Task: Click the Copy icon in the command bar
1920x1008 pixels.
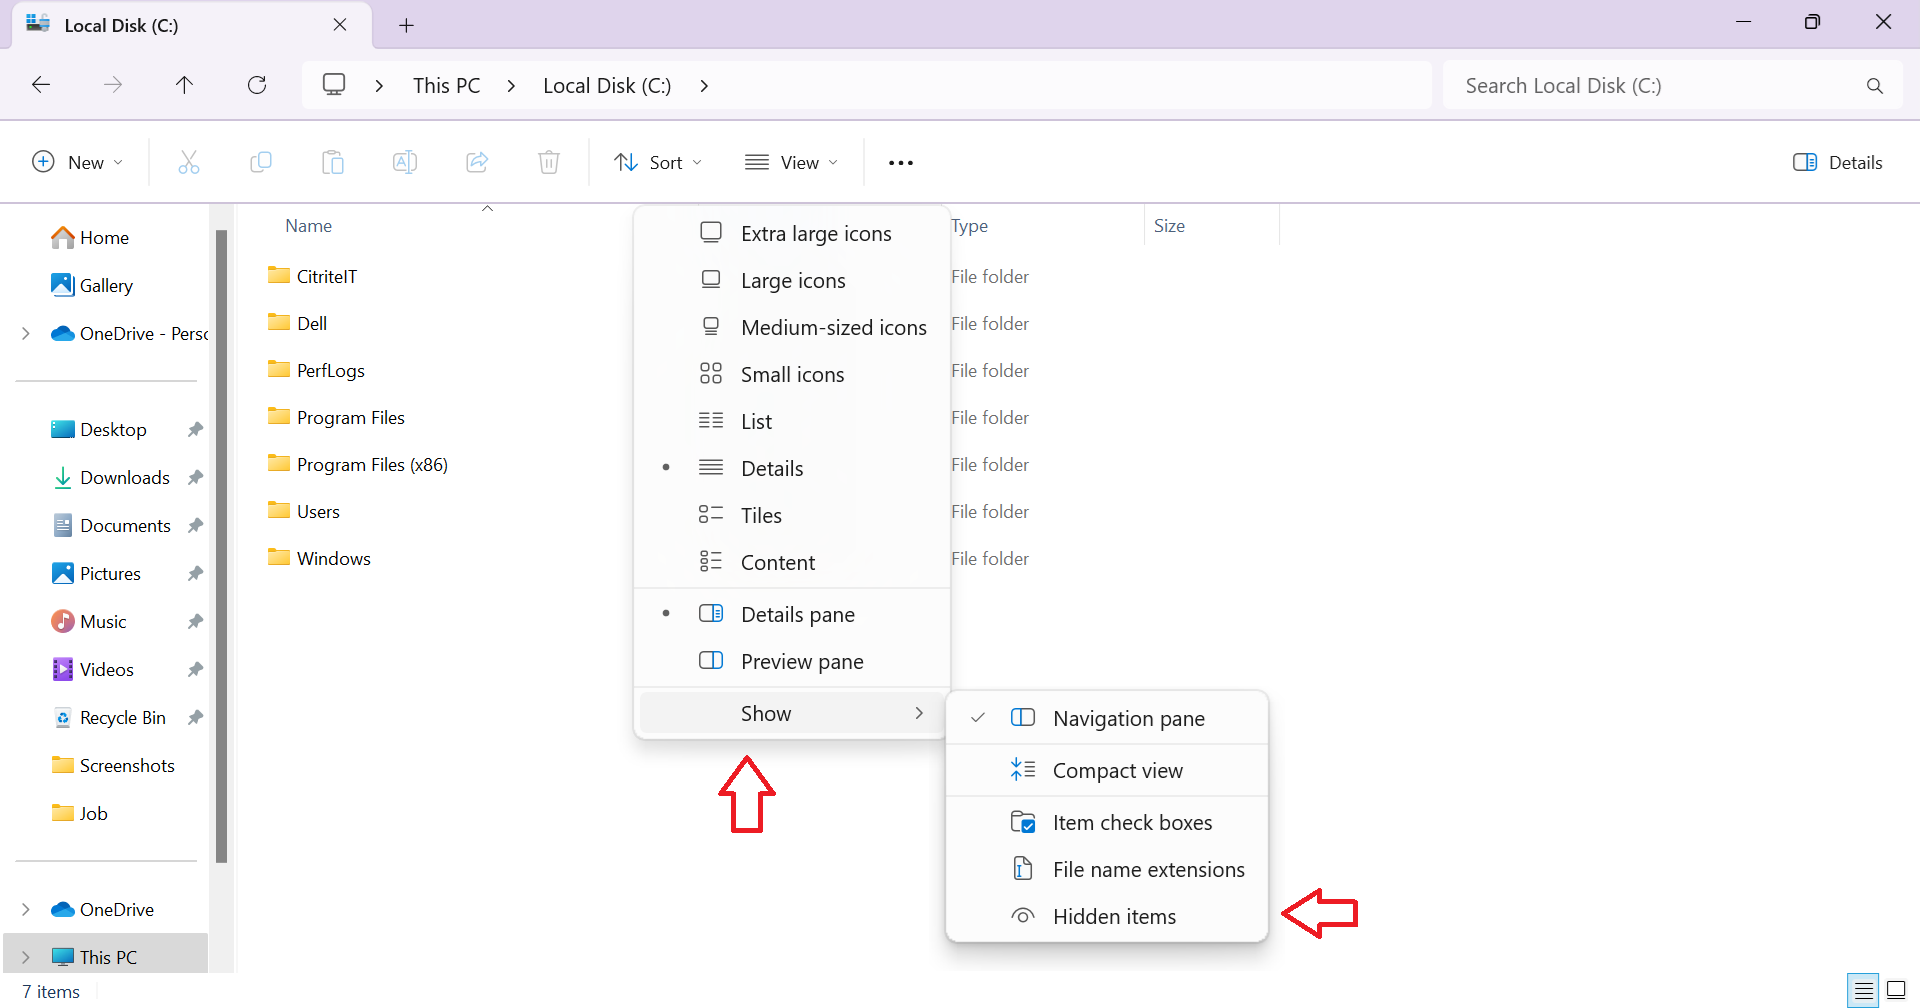Action: click(x=261, y=162)
